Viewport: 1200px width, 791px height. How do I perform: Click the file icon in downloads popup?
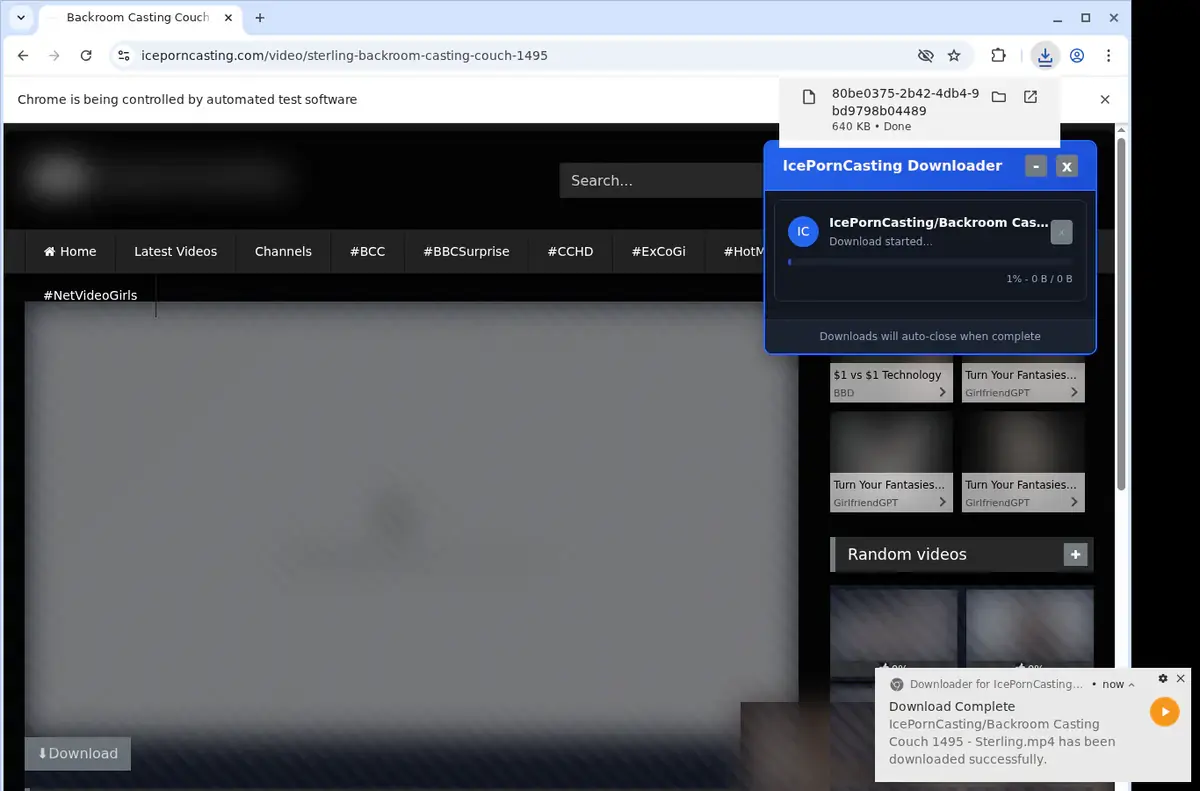point(808,97)
